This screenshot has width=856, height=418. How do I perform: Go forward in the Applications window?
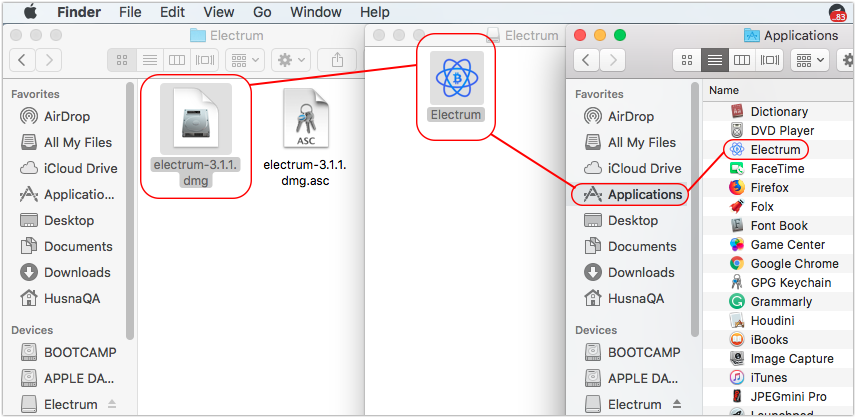(x=613, y=59)
